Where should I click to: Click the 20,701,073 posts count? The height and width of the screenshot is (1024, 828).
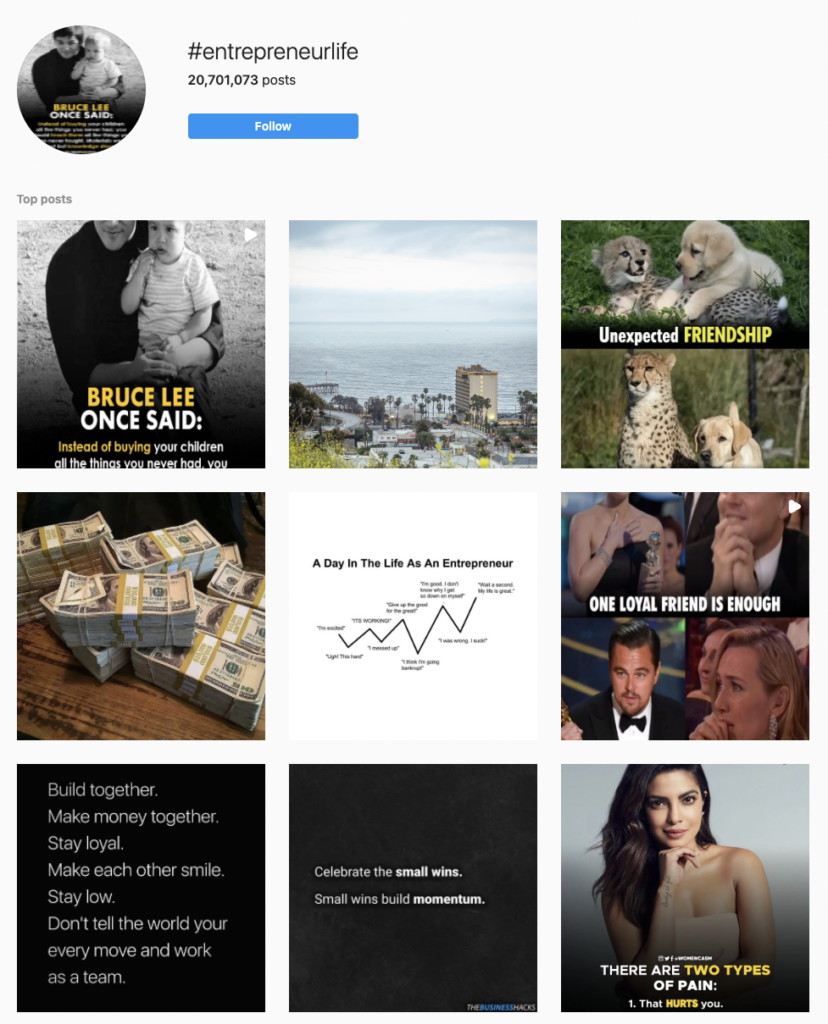242,80
